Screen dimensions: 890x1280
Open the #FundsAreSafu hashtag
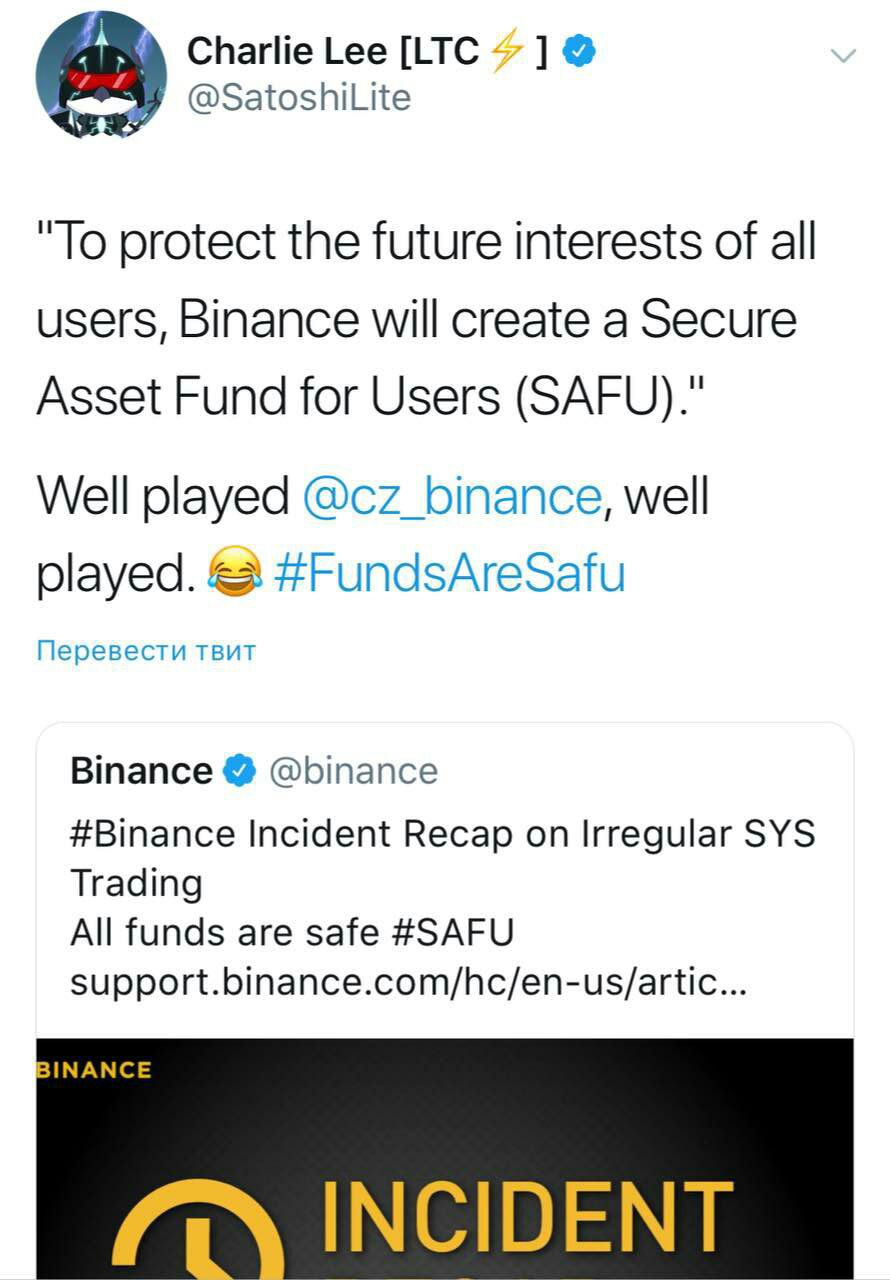pyautogui.click(x=448, y=574)
